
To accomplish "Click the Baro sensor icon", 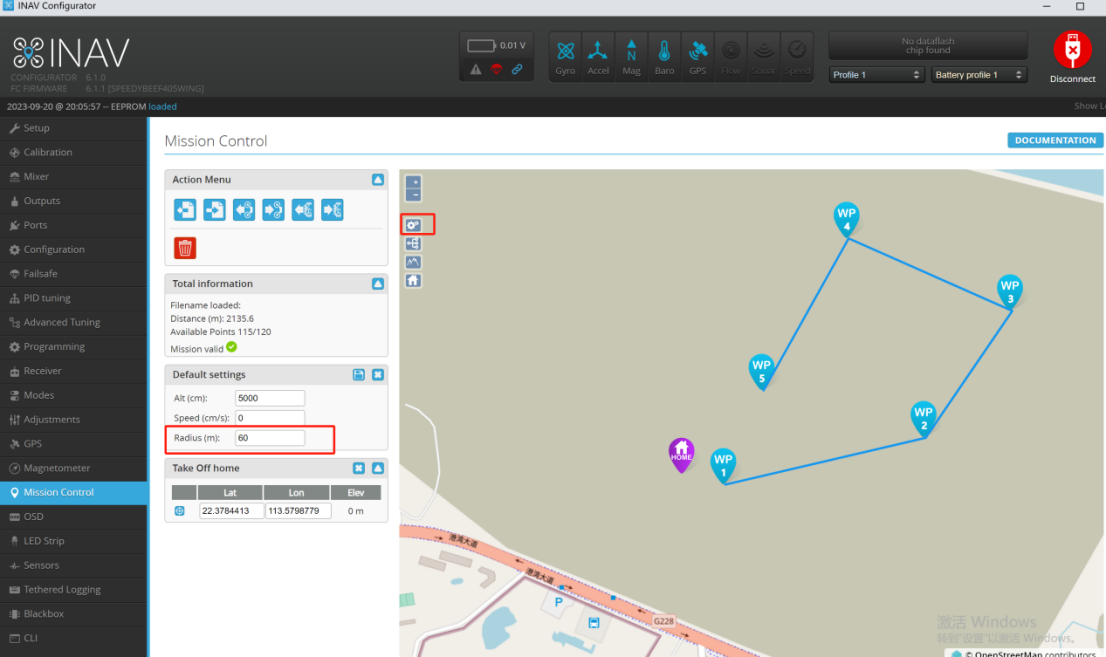I will point(664,57).
